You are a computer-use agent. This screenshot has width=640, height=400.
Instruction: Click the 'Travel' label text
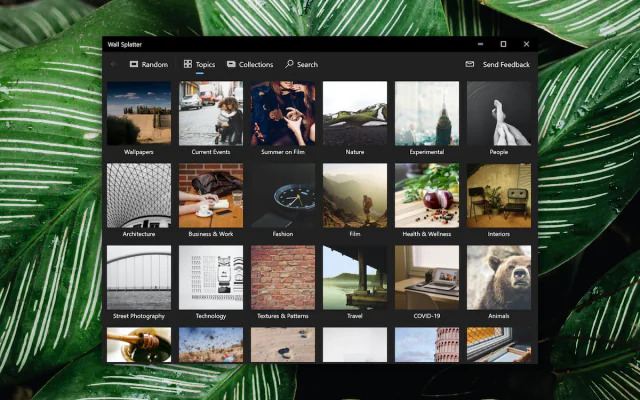pyautogui.click(x=355, y=316)
